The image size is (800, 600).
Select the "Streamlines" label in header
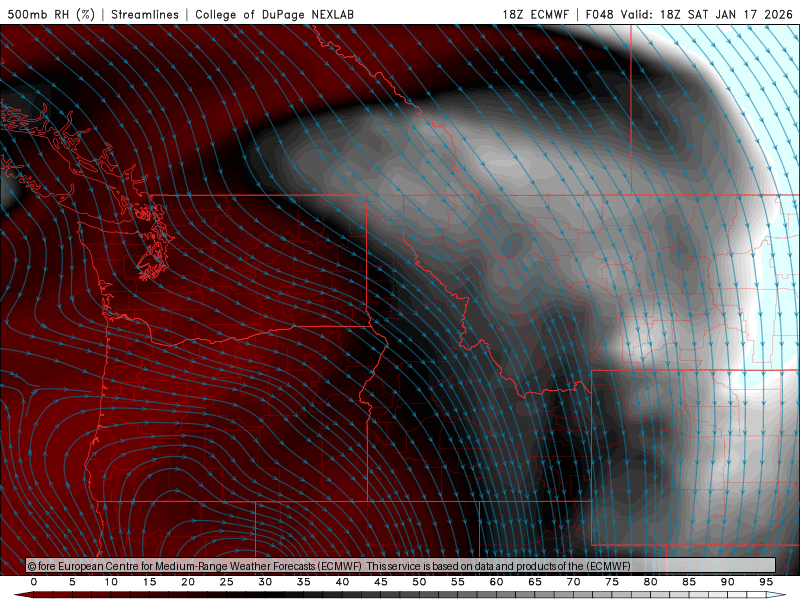145,14
